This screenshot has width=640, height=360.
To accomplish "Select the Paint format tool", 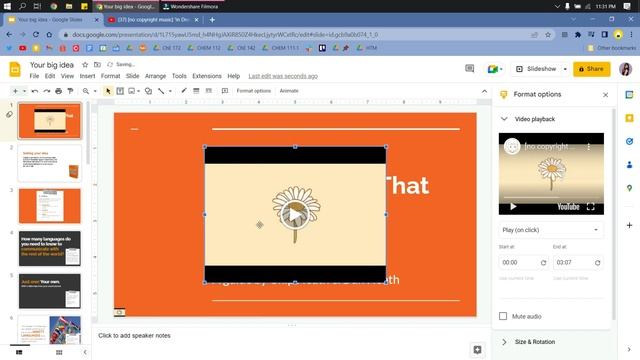I will (x=70, y=91).
